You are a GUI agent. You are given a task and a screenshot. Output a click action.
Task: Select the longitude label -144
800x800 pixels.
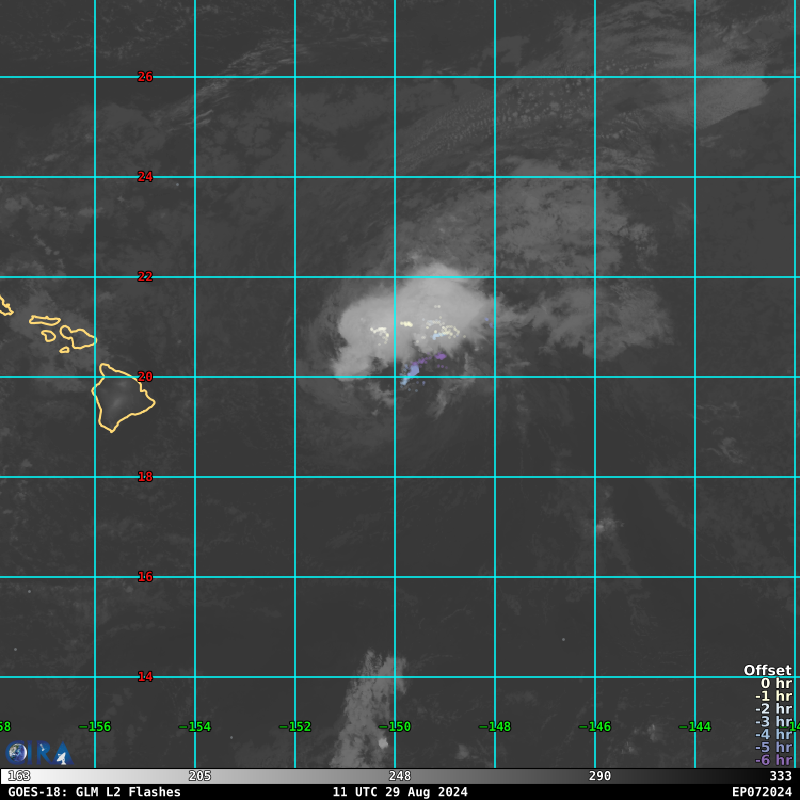click(695, 727)
